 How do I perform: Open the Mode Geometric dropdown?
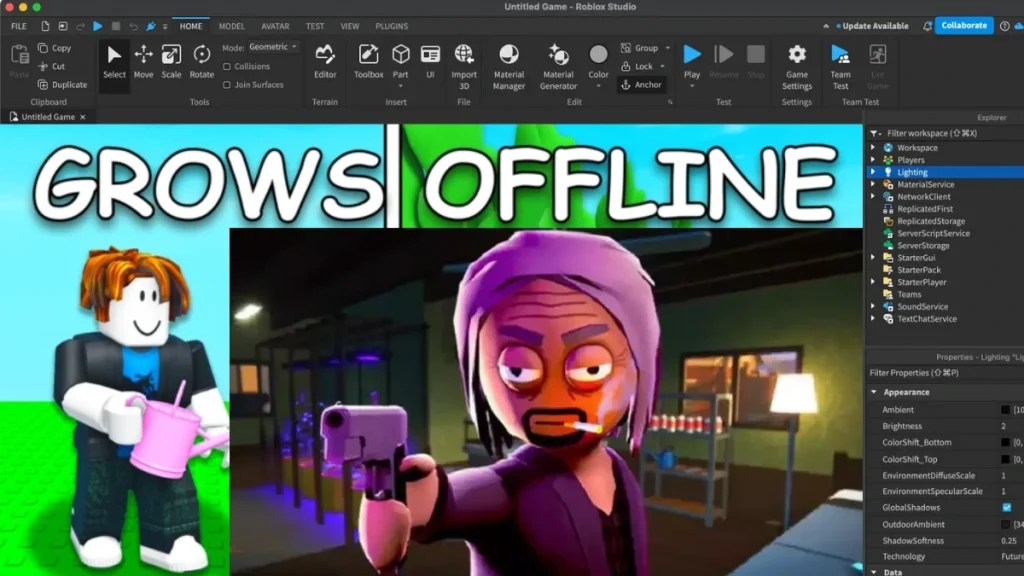point(273,47)
